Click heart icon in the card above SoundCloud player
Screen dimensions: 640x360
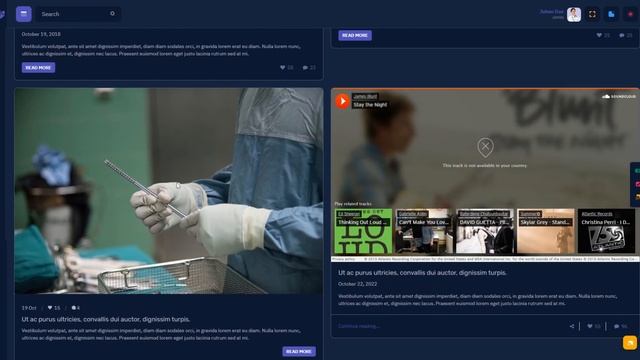coord(599,36)
